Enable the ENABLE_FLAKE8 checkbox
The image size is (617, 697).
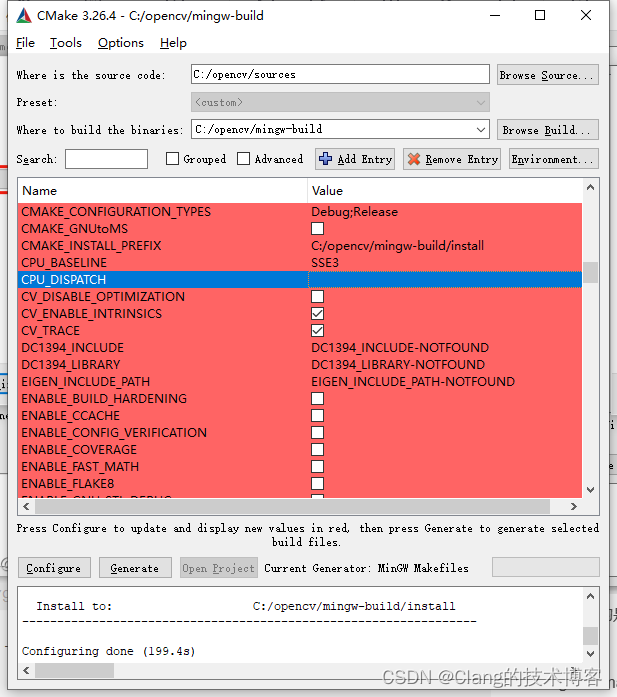point(317,483)
